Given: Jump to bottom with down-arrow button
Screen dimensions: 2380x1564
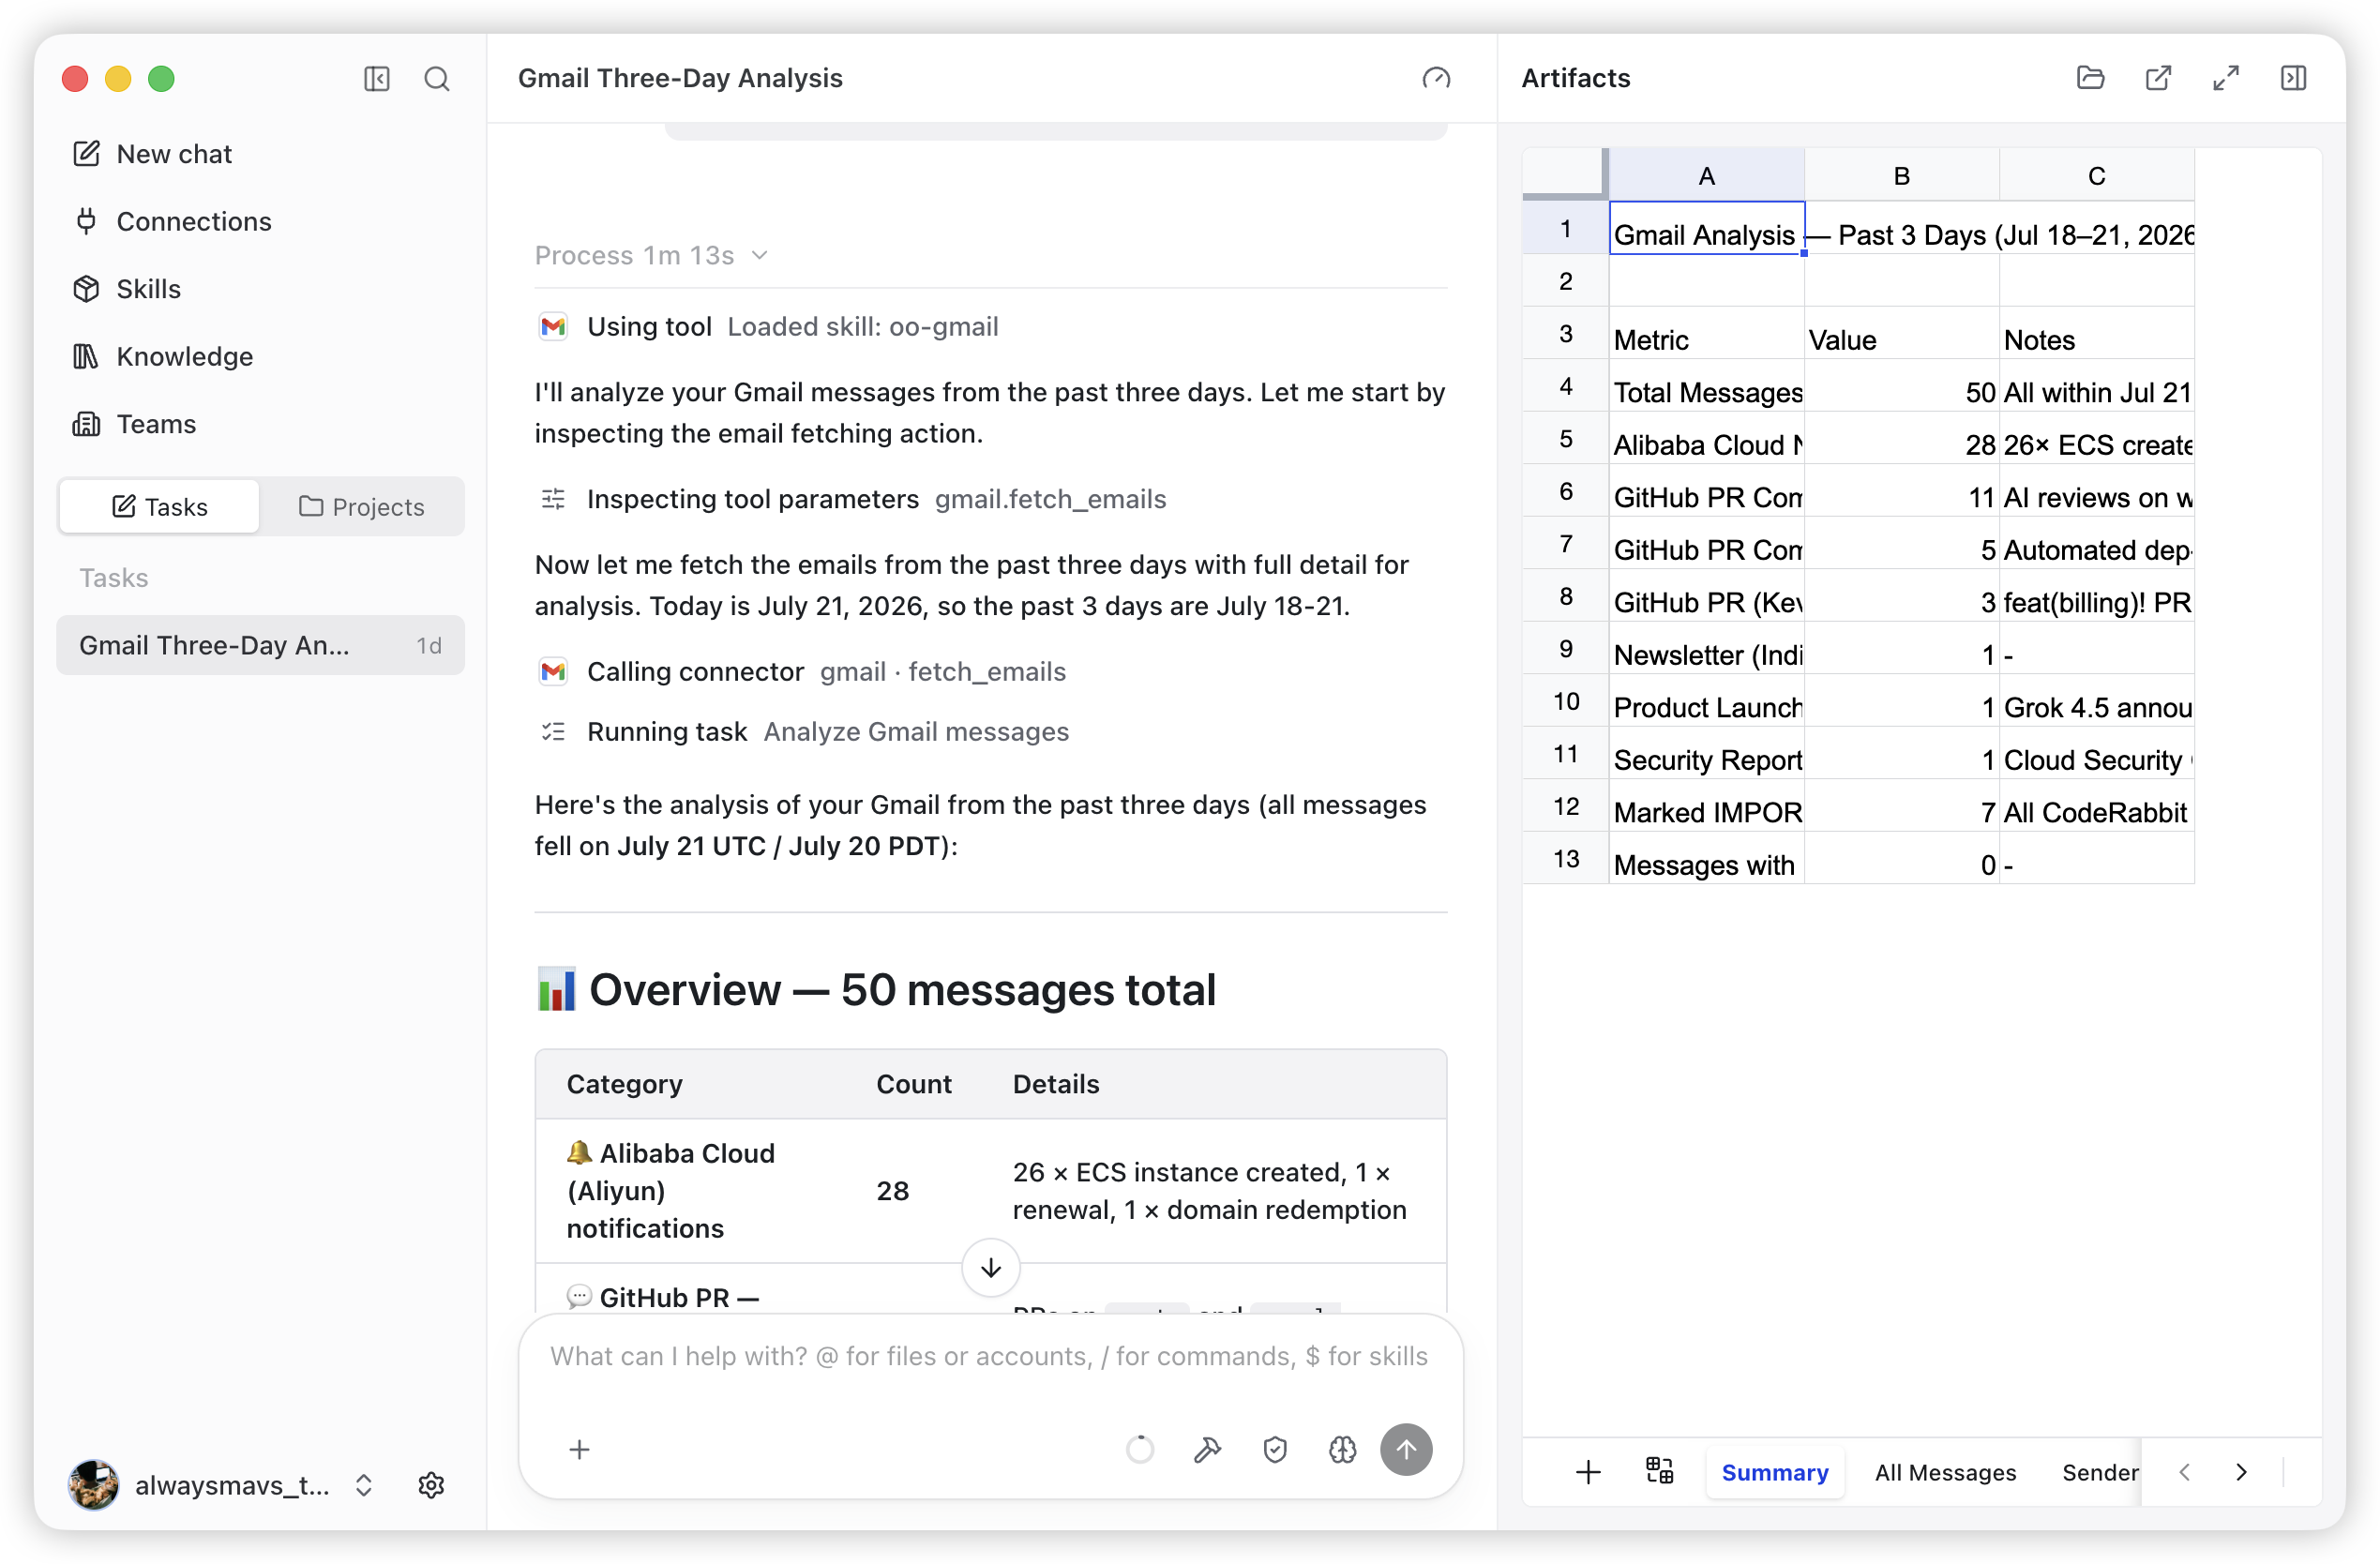Looking at the screenshot, I should pyautogui.click(x=991, y=1268).
